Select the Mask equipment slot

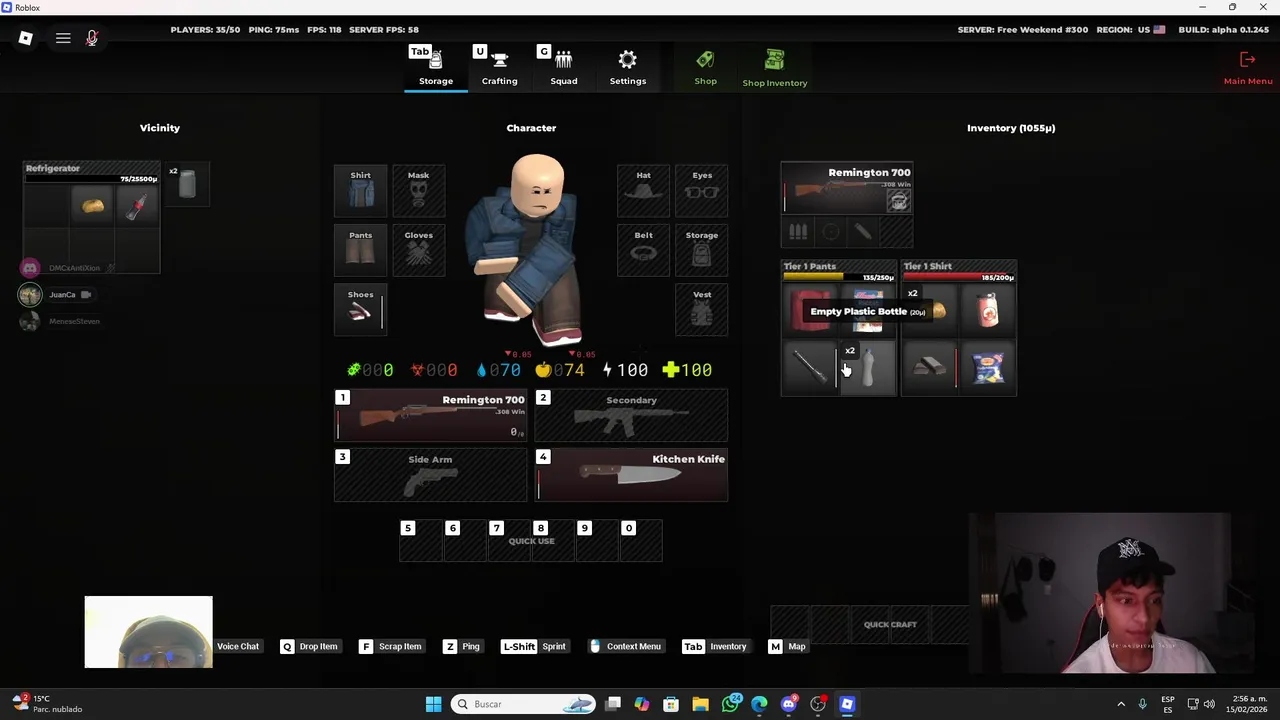418,190
